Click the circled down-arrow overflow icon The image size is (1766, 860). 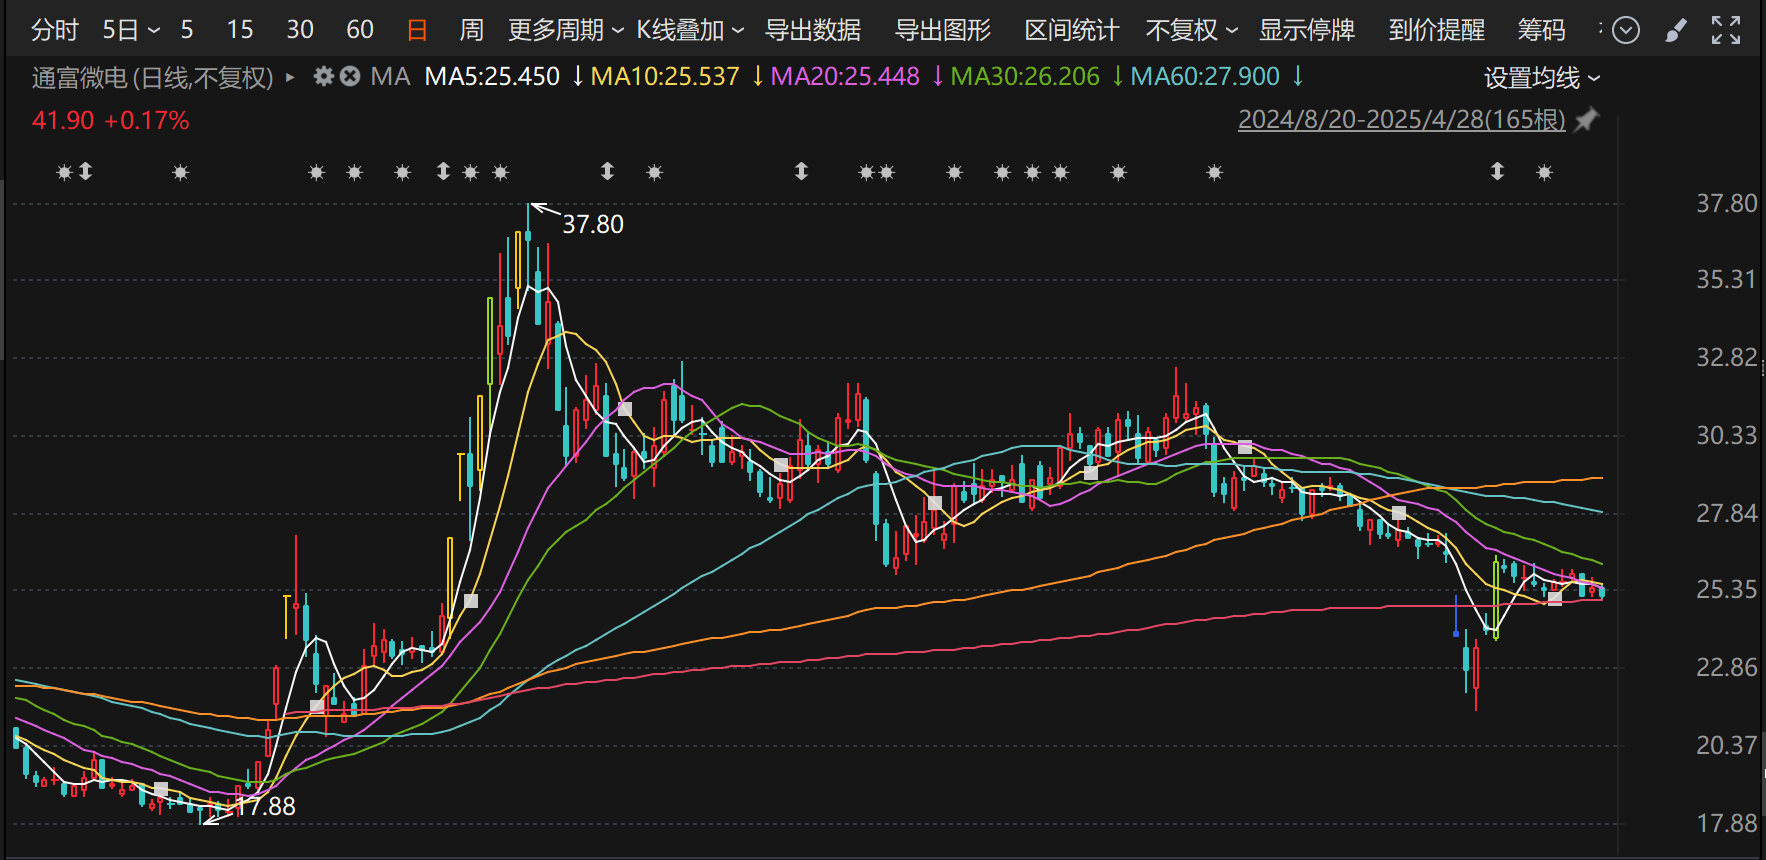pos(1626,31)
